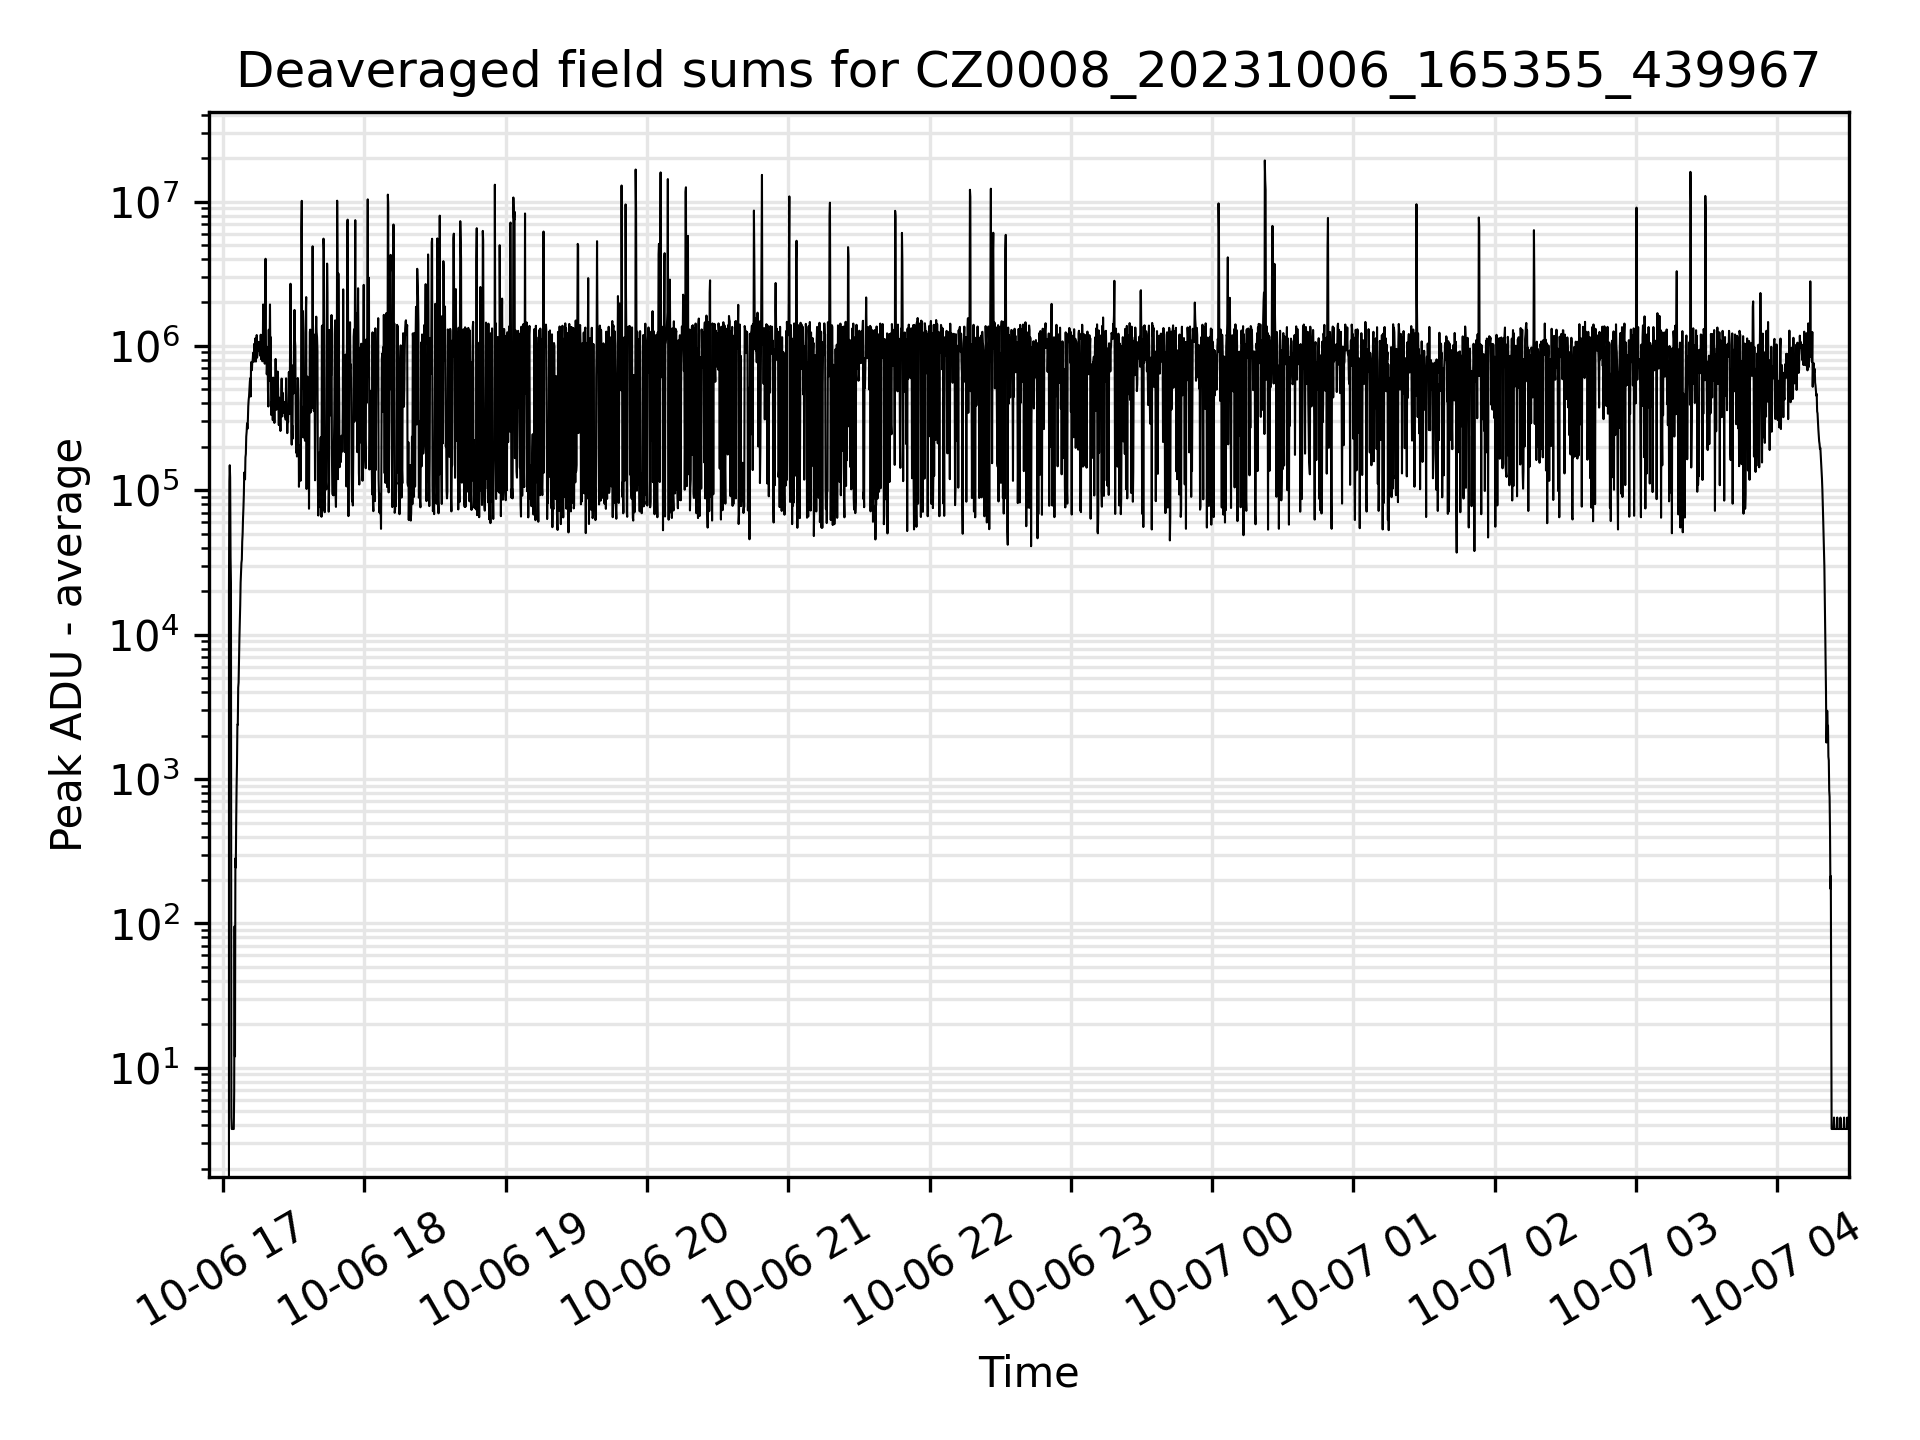Click the x-axis label 'Time'
1920x1440 pixels.
(1028, 1373)
